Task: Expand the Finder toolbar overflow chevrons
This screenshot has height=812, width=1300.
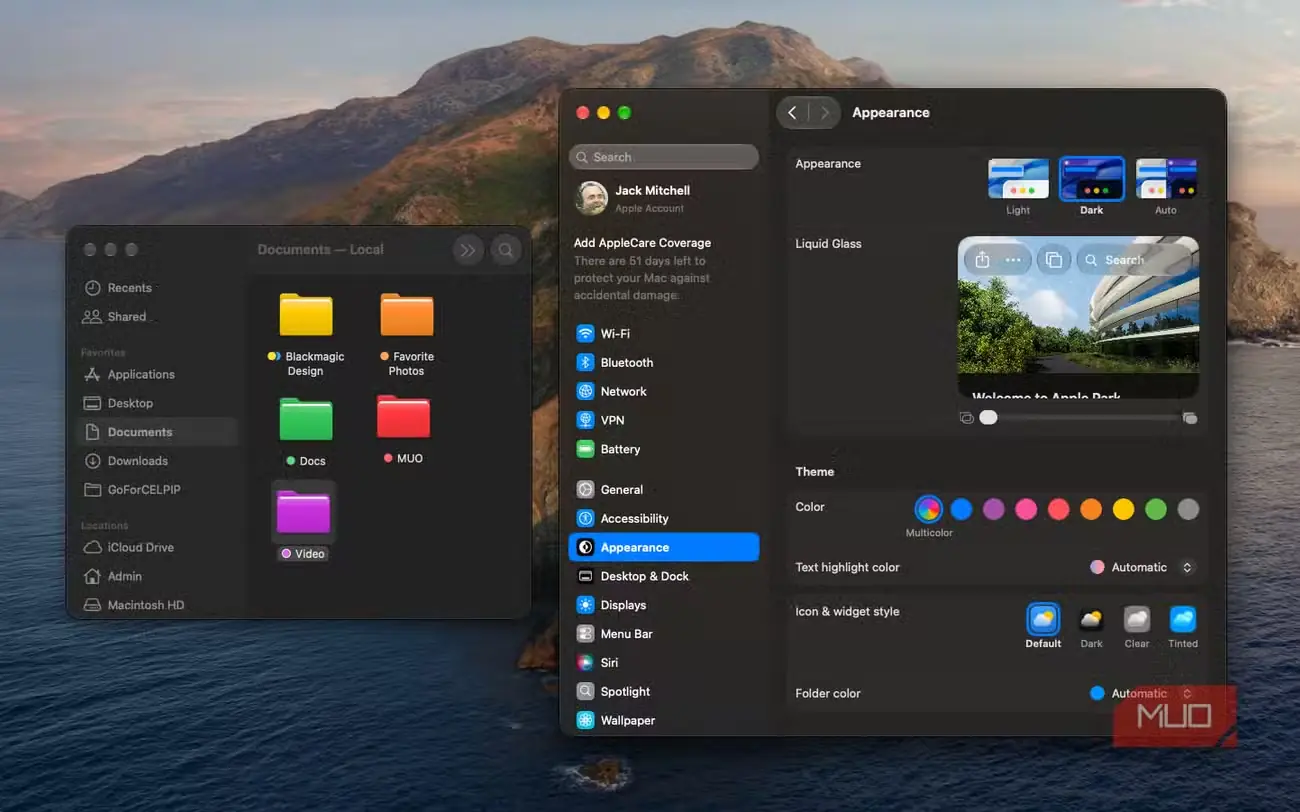Action: pyautogui.click(x=468, y=250)
